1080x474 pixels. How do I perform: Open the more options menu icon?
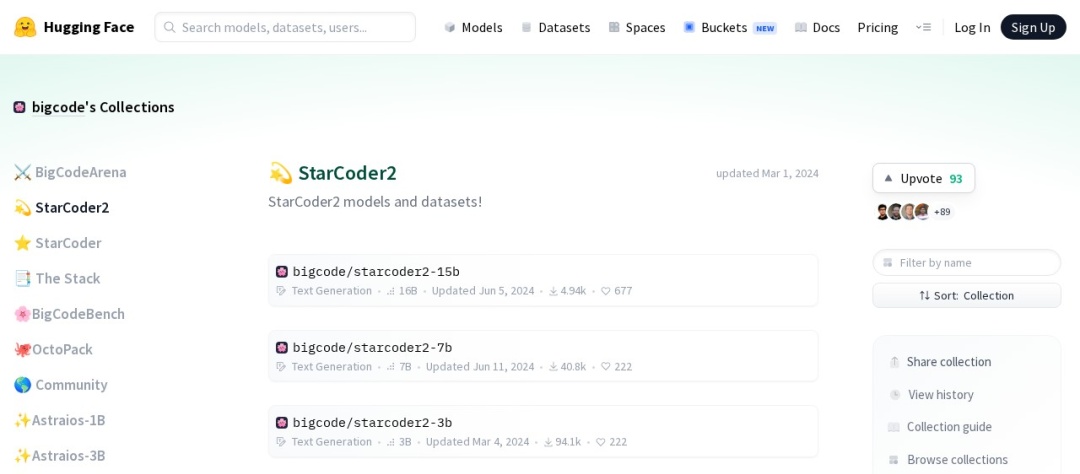(x=923, y=28)
